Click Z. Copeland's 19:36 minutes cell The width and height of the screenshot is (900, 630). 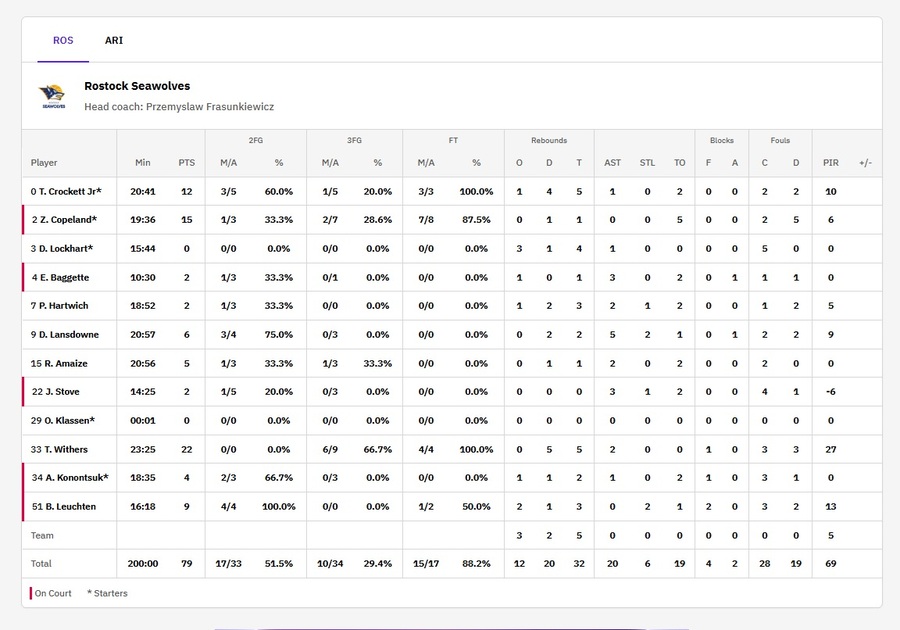pos(143,220)
